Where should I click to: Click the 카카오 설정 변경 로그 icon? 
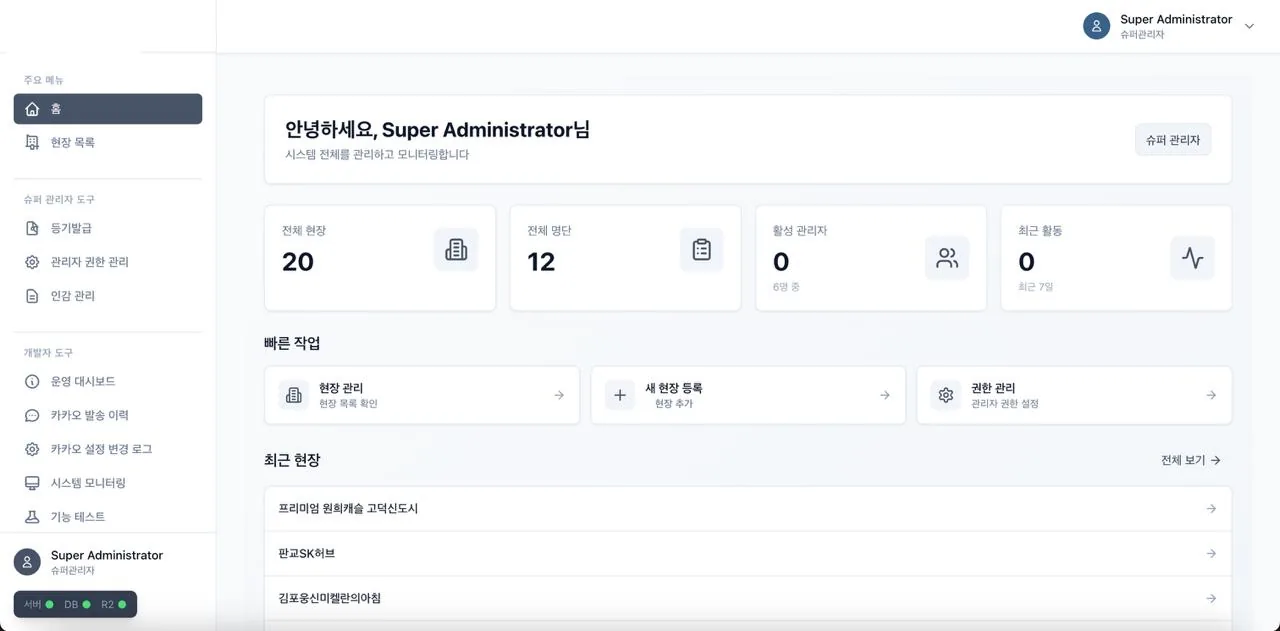point(34,449)
